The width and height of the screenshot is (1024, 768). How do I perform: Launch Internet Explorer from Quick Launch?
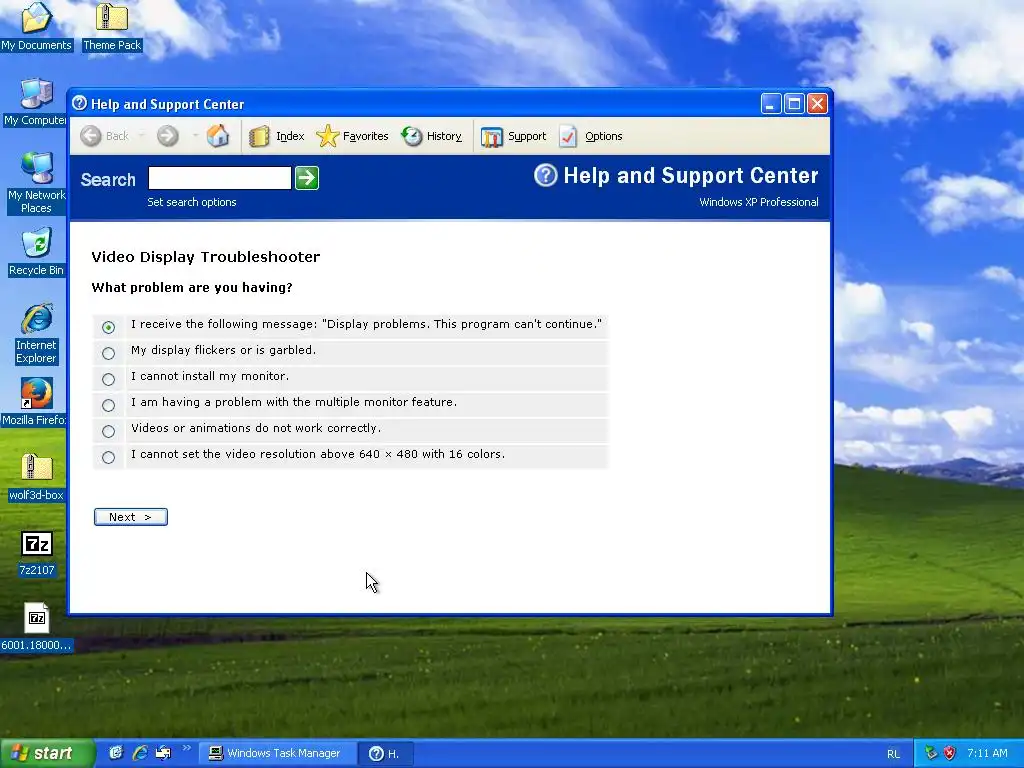pyautogui.click(x=140, y=753)
